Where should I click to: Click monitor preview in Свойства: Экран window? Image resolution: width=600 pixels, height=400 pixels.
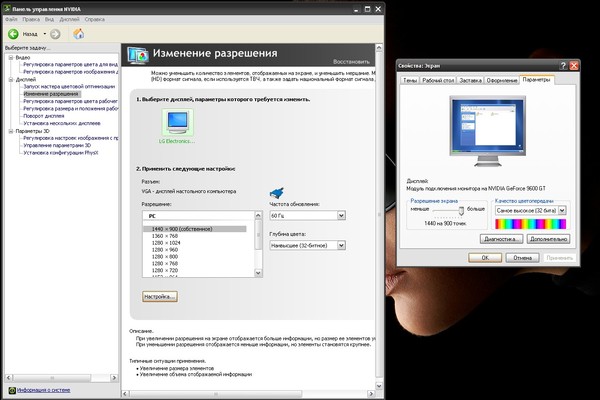coord(487,131)
